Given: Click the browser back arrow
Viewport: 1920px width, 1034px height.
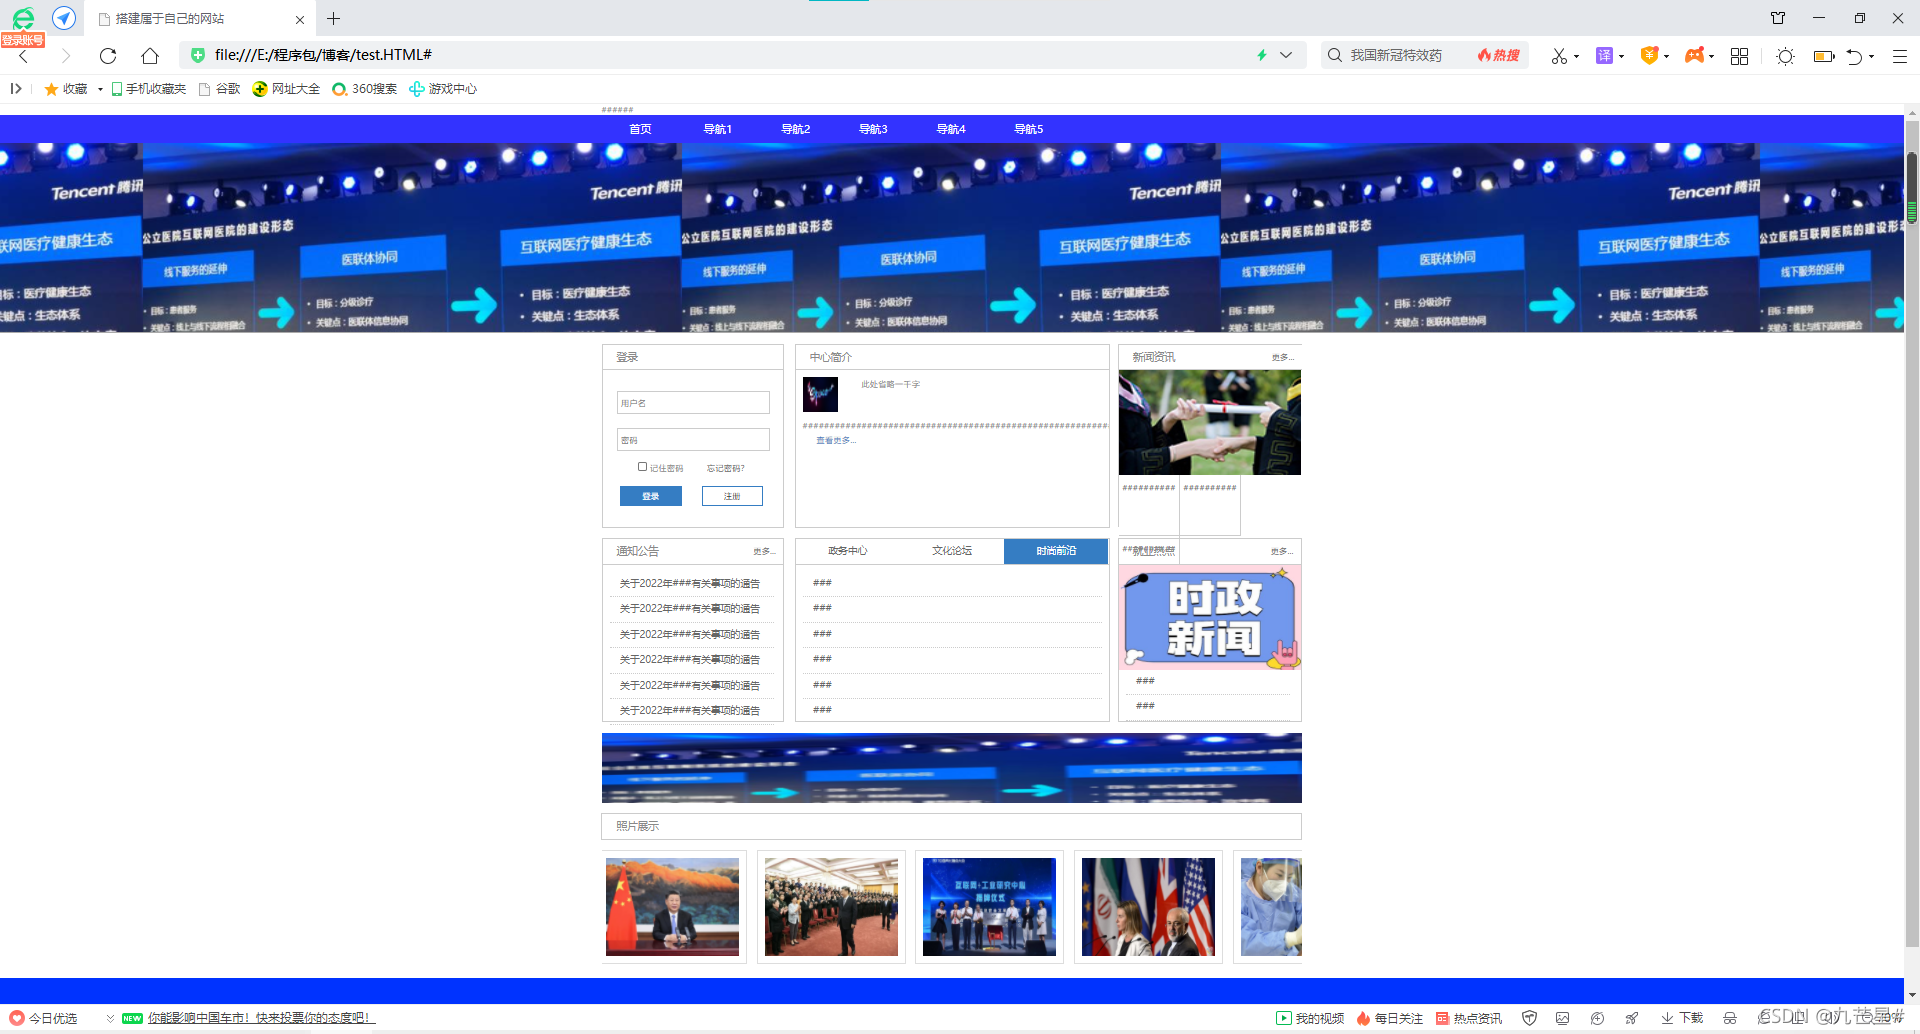Looking at the screenshot, I should tap(24, 56).
